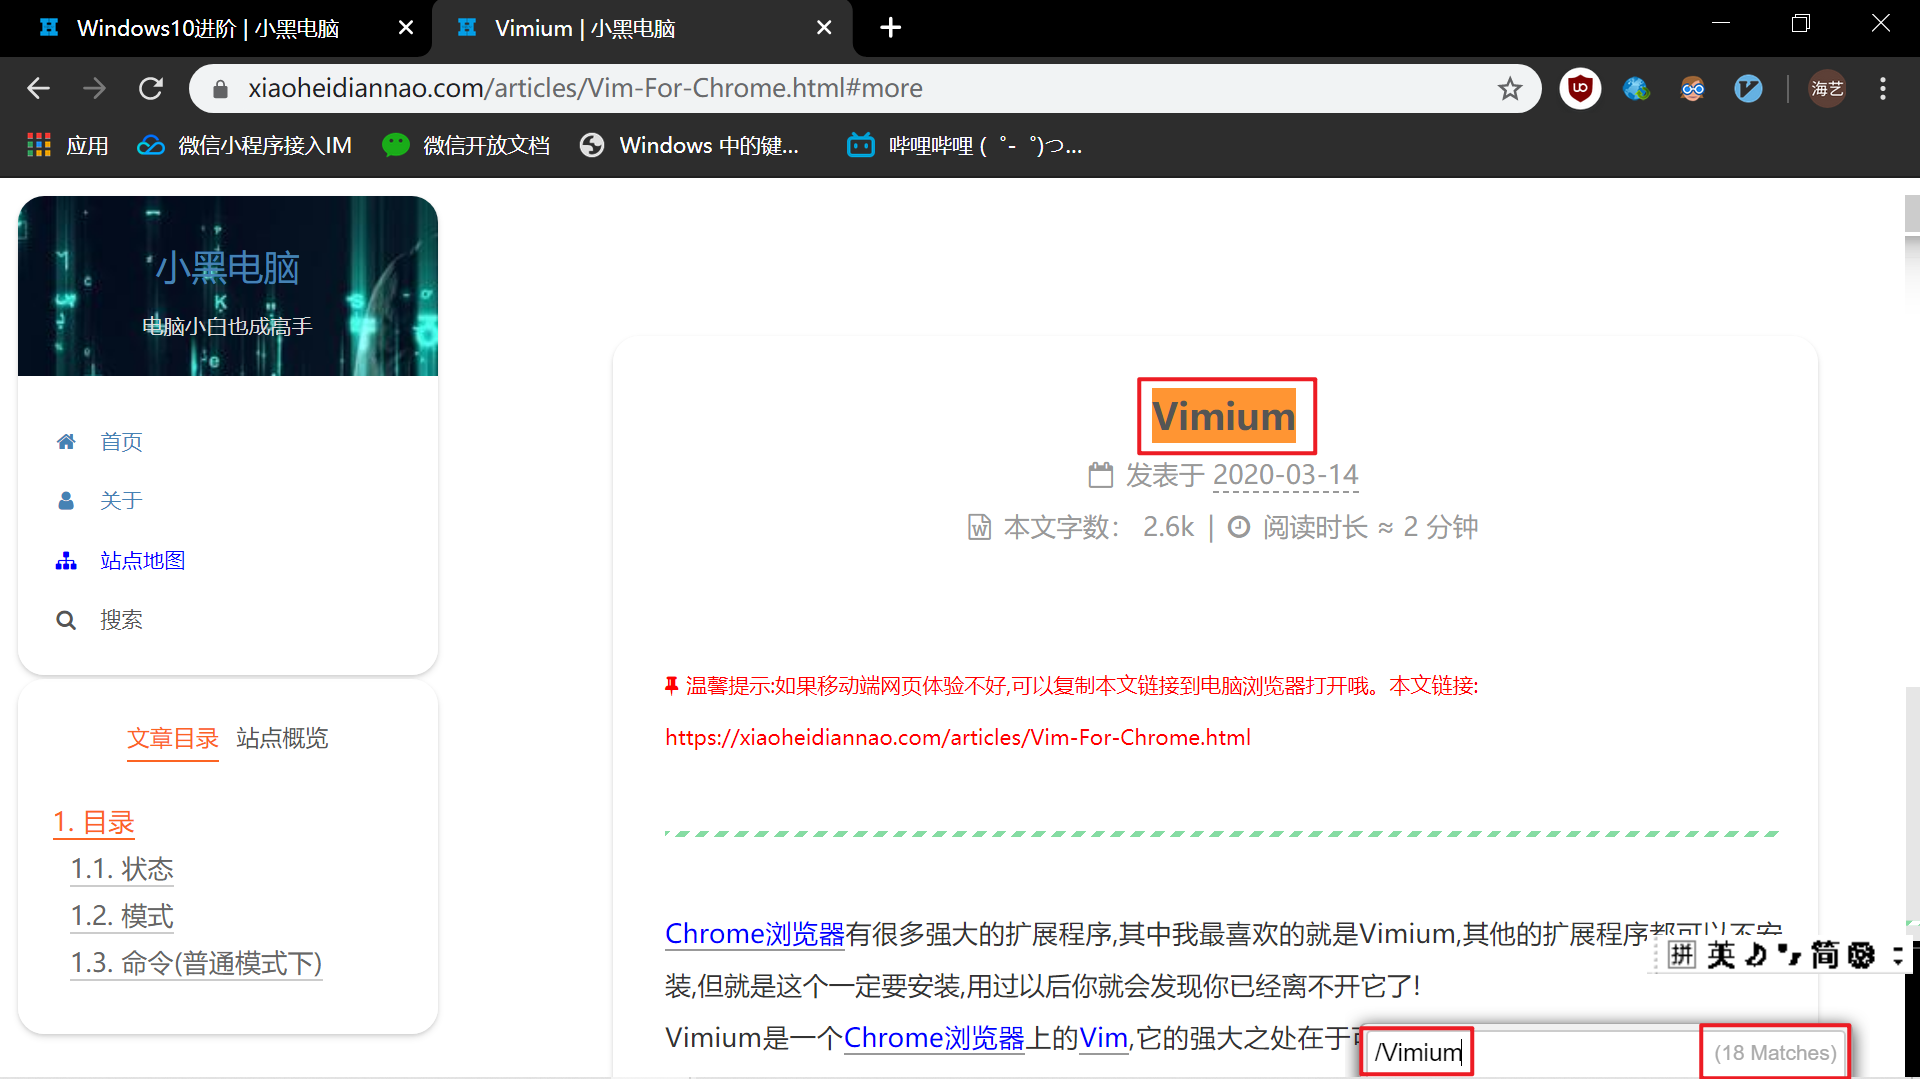This screenshot has height=1079, width=1920.
Task: Open Chrome's three-dot menu
Action: coord(1882,88)
